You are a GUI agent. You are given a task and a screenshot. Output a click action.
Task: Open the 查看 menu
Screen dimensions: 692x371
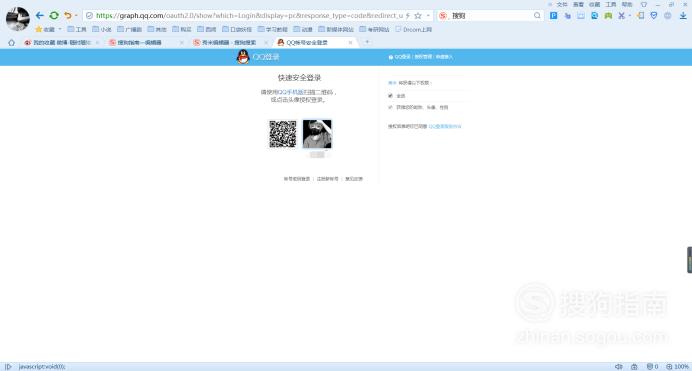578,4
